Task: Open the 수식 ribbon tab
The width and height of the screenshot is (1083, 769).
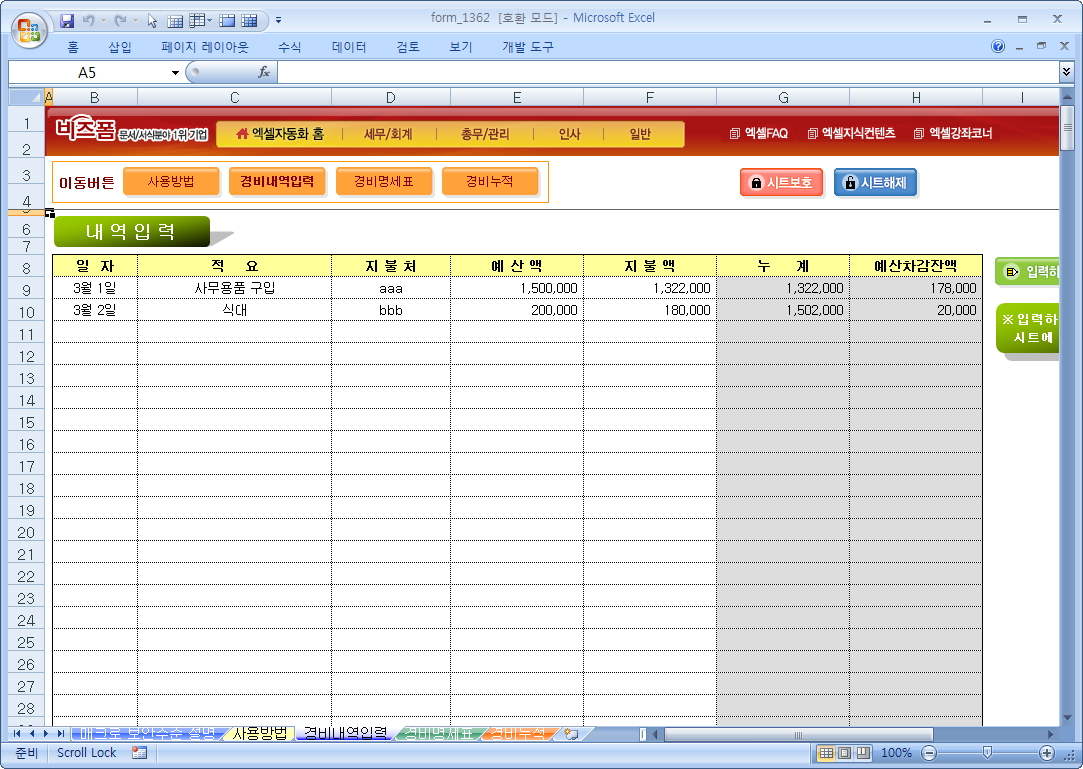Action: 290,47
